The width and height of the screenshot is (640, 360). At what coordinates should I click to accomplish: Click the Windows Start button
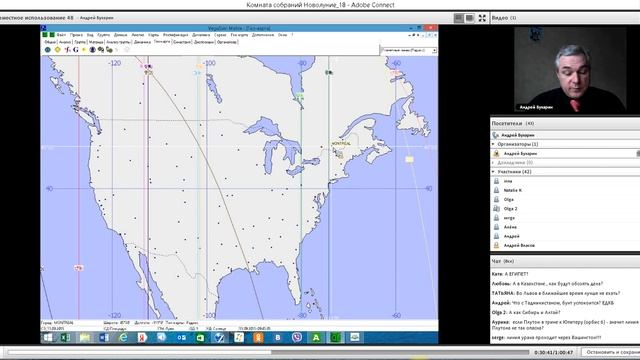pyautogui.click(x=48, y=338)
